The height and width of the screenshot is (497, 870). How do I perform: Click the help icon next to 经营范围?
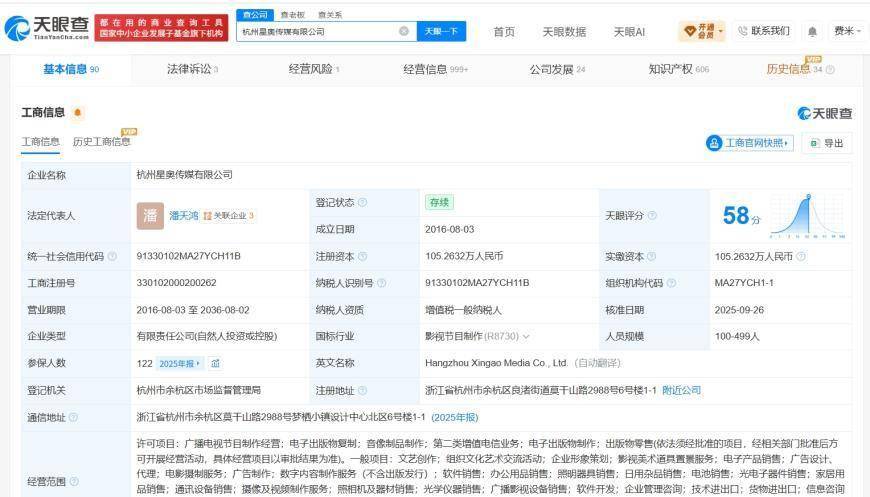point(74,481)
